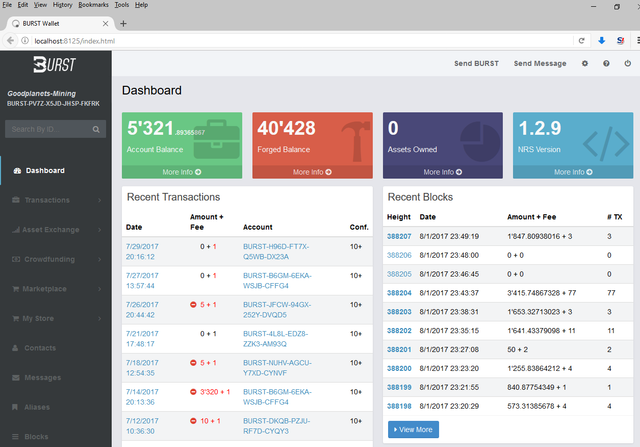Expand the My Store submenu arrow
This screenshot has height=447, width=640.
click(x=100, y=318)
